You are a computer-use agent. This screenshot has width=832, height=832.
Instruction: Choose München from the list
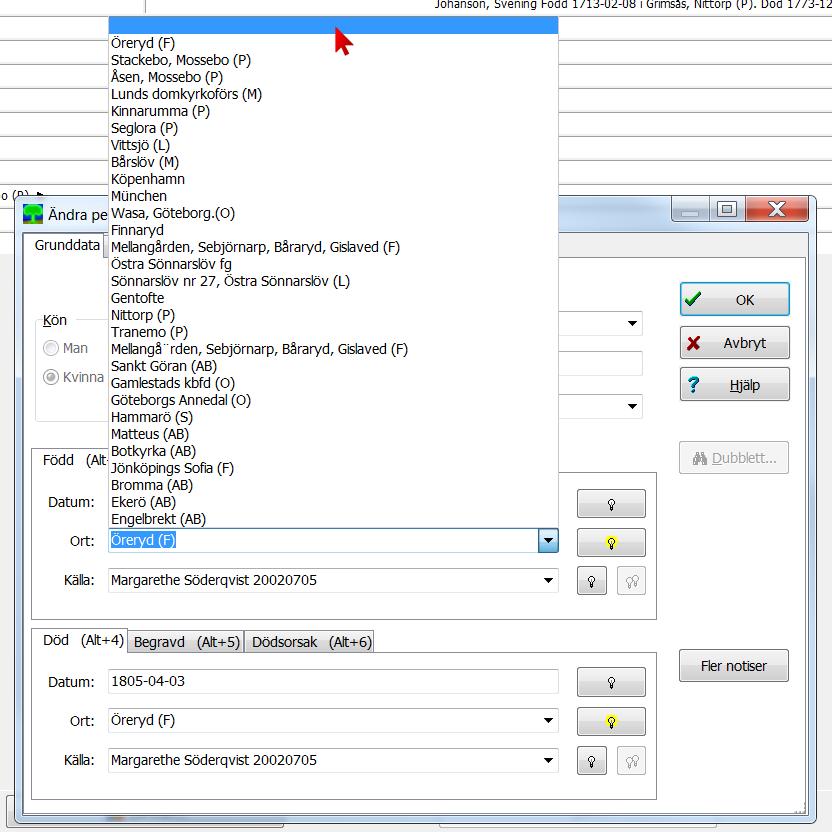tap(333, 196)
